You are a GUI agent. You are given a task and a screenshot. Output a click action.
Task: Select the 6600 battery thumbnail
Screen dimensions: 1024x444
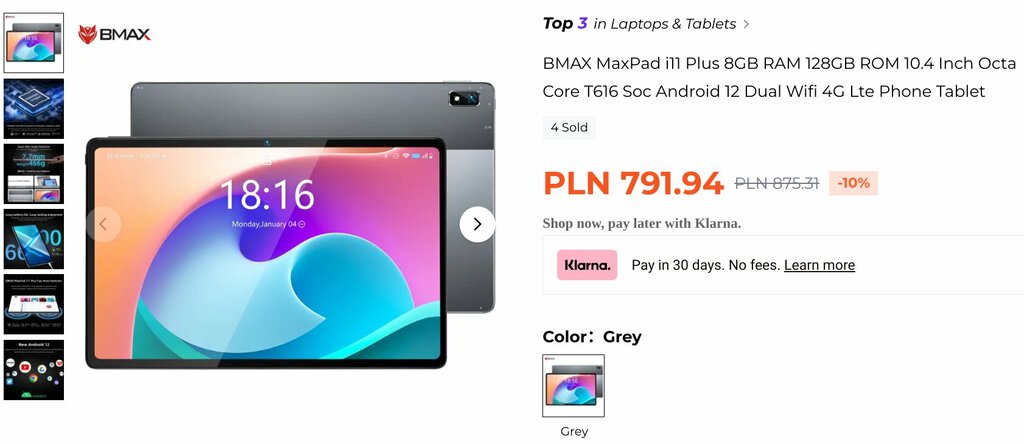[x=34, y=239]
